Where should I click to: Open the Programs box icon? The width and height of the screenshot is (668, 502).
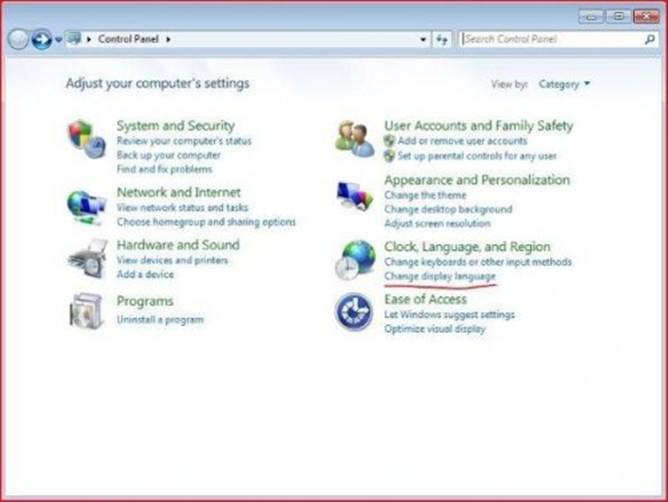[86, 311]
